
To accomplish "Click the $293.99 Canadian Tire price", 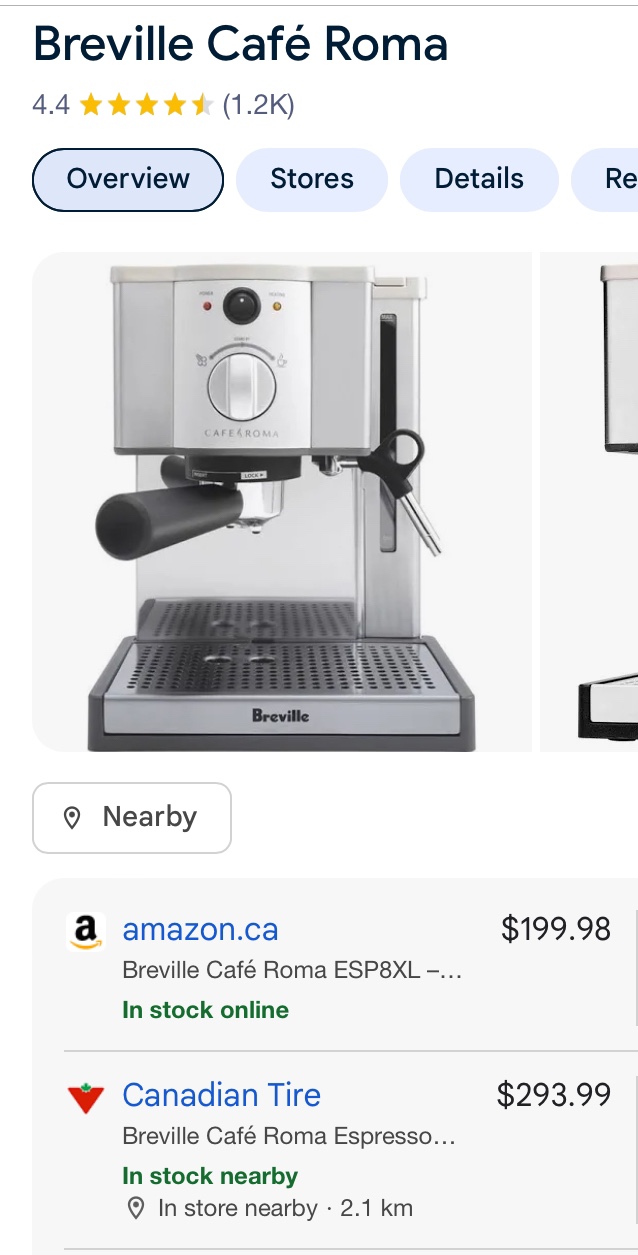I will coord(554,1095).
